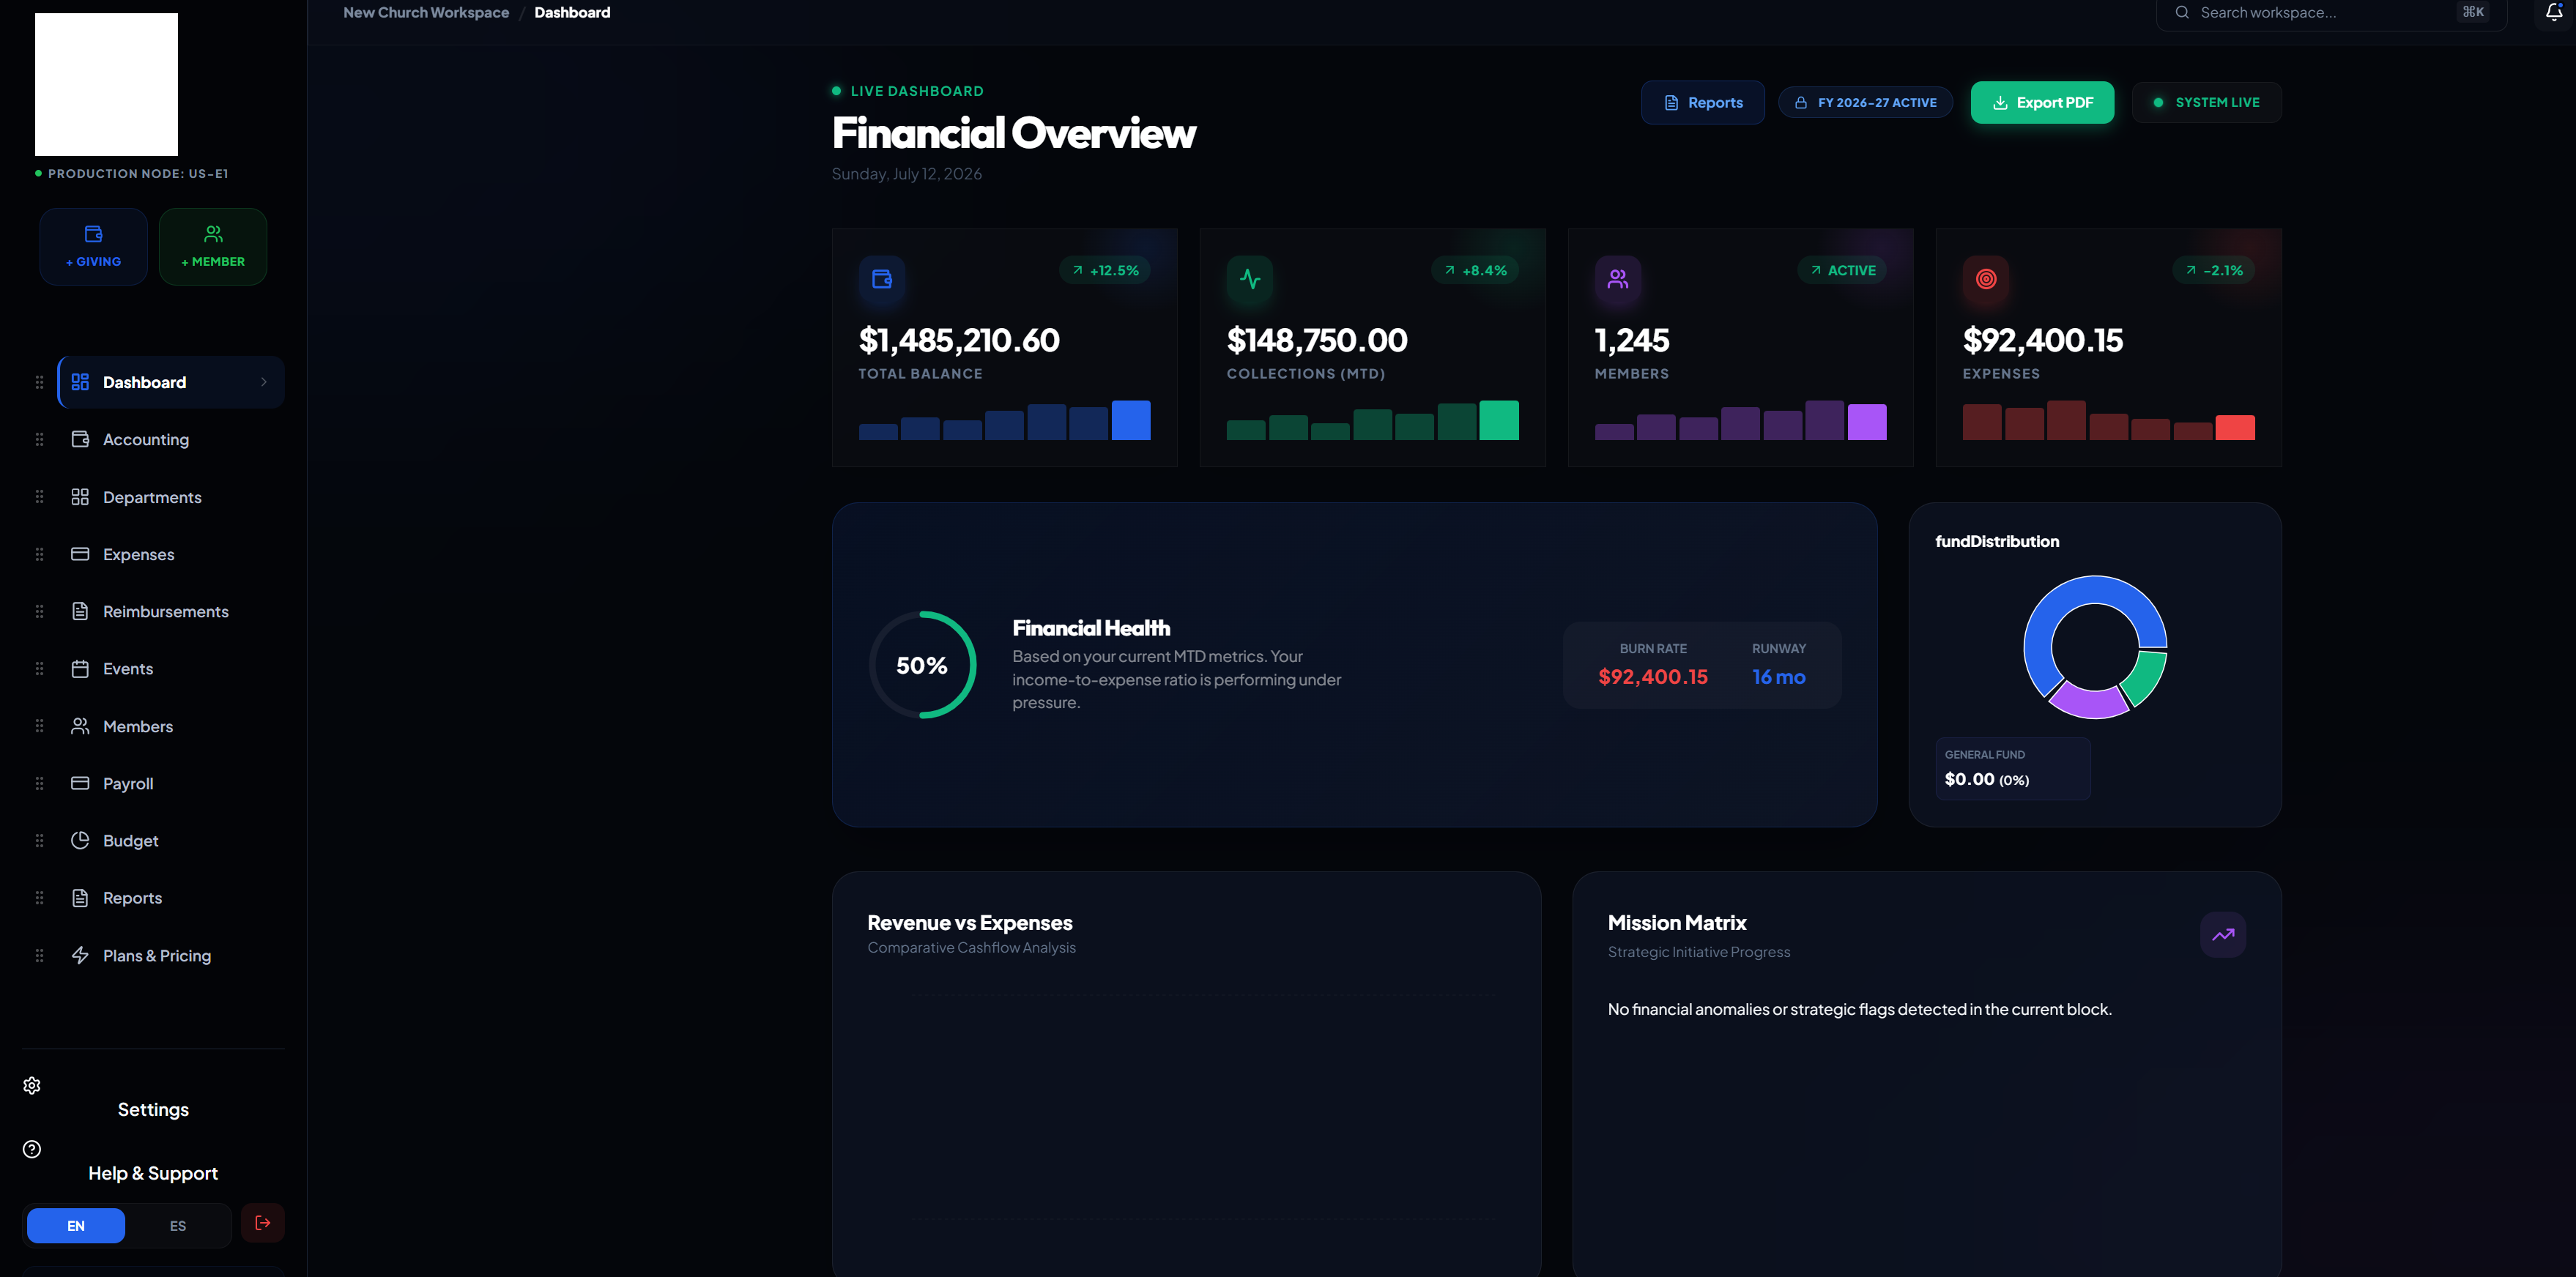
Task: Open Reimbursements page
Action: point(171,611)
